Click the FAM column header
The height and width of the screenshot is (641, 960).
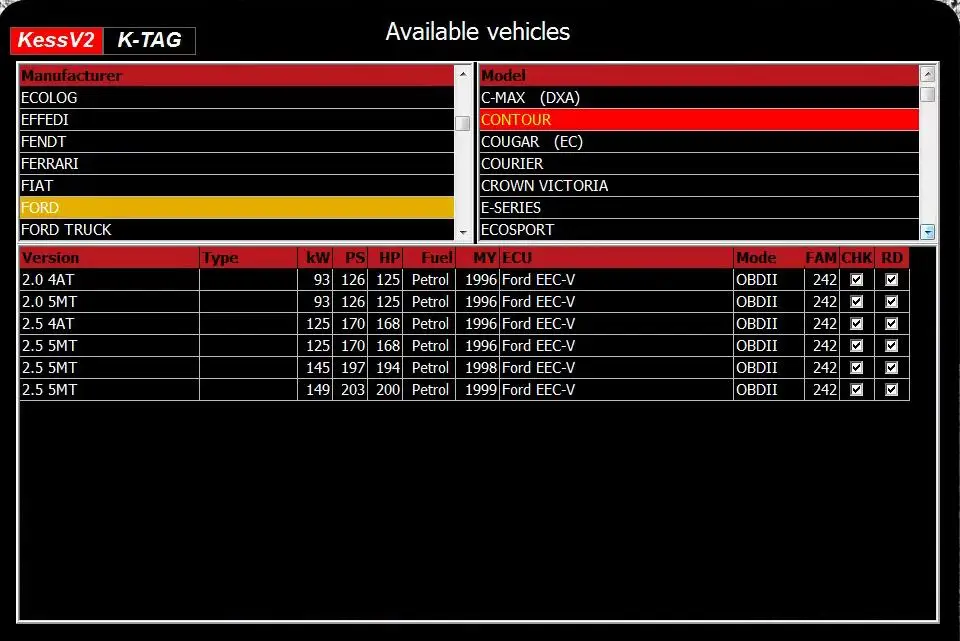pos(822,258)
